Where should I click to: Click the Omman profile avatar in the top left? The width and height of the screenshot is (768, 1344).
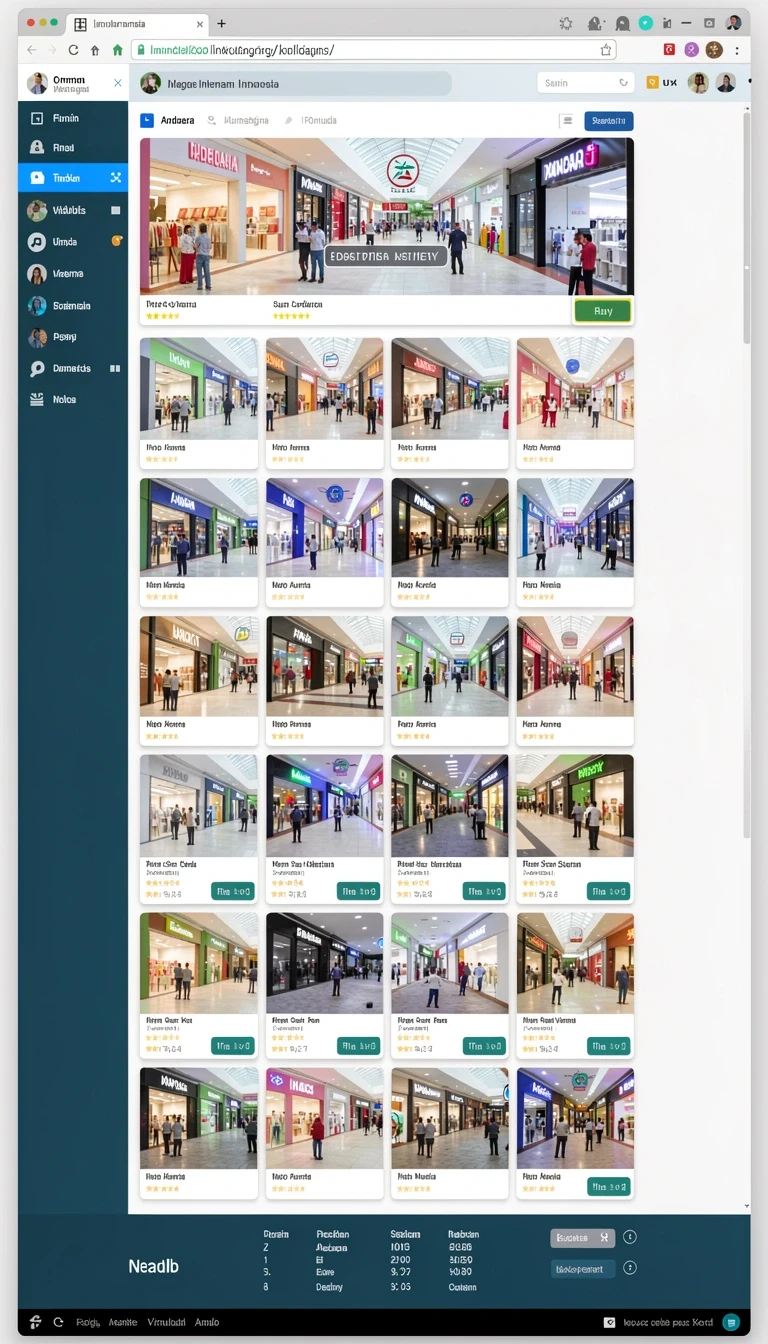pos(37,83)
